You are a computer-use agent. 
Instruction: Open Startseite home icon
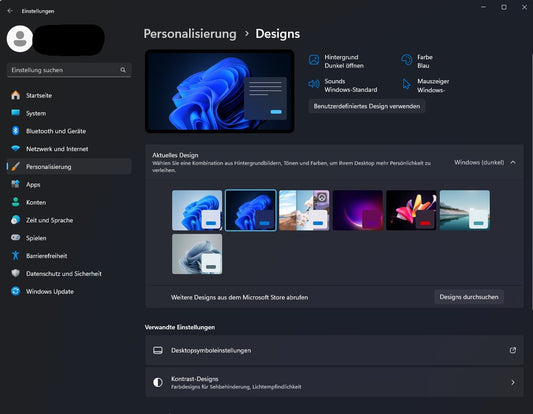click(15, 95)
